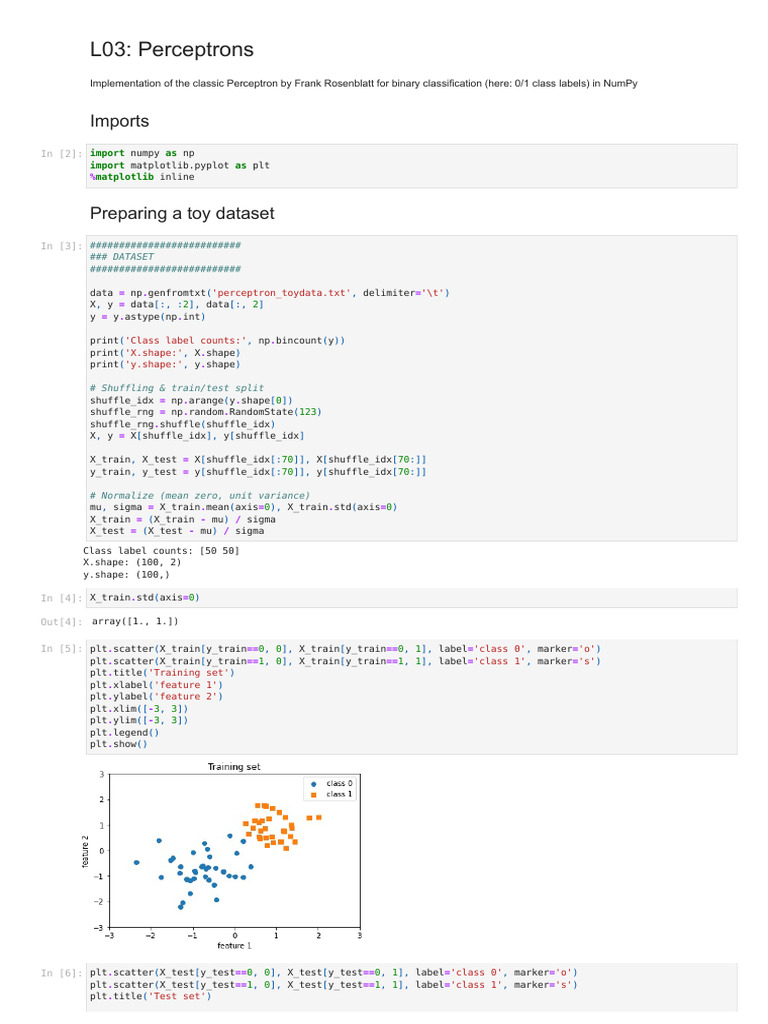Click the 'feature 1' x-axis label below the plot
This screenshot has width=768, height=1024.
(x=234, y=946)
